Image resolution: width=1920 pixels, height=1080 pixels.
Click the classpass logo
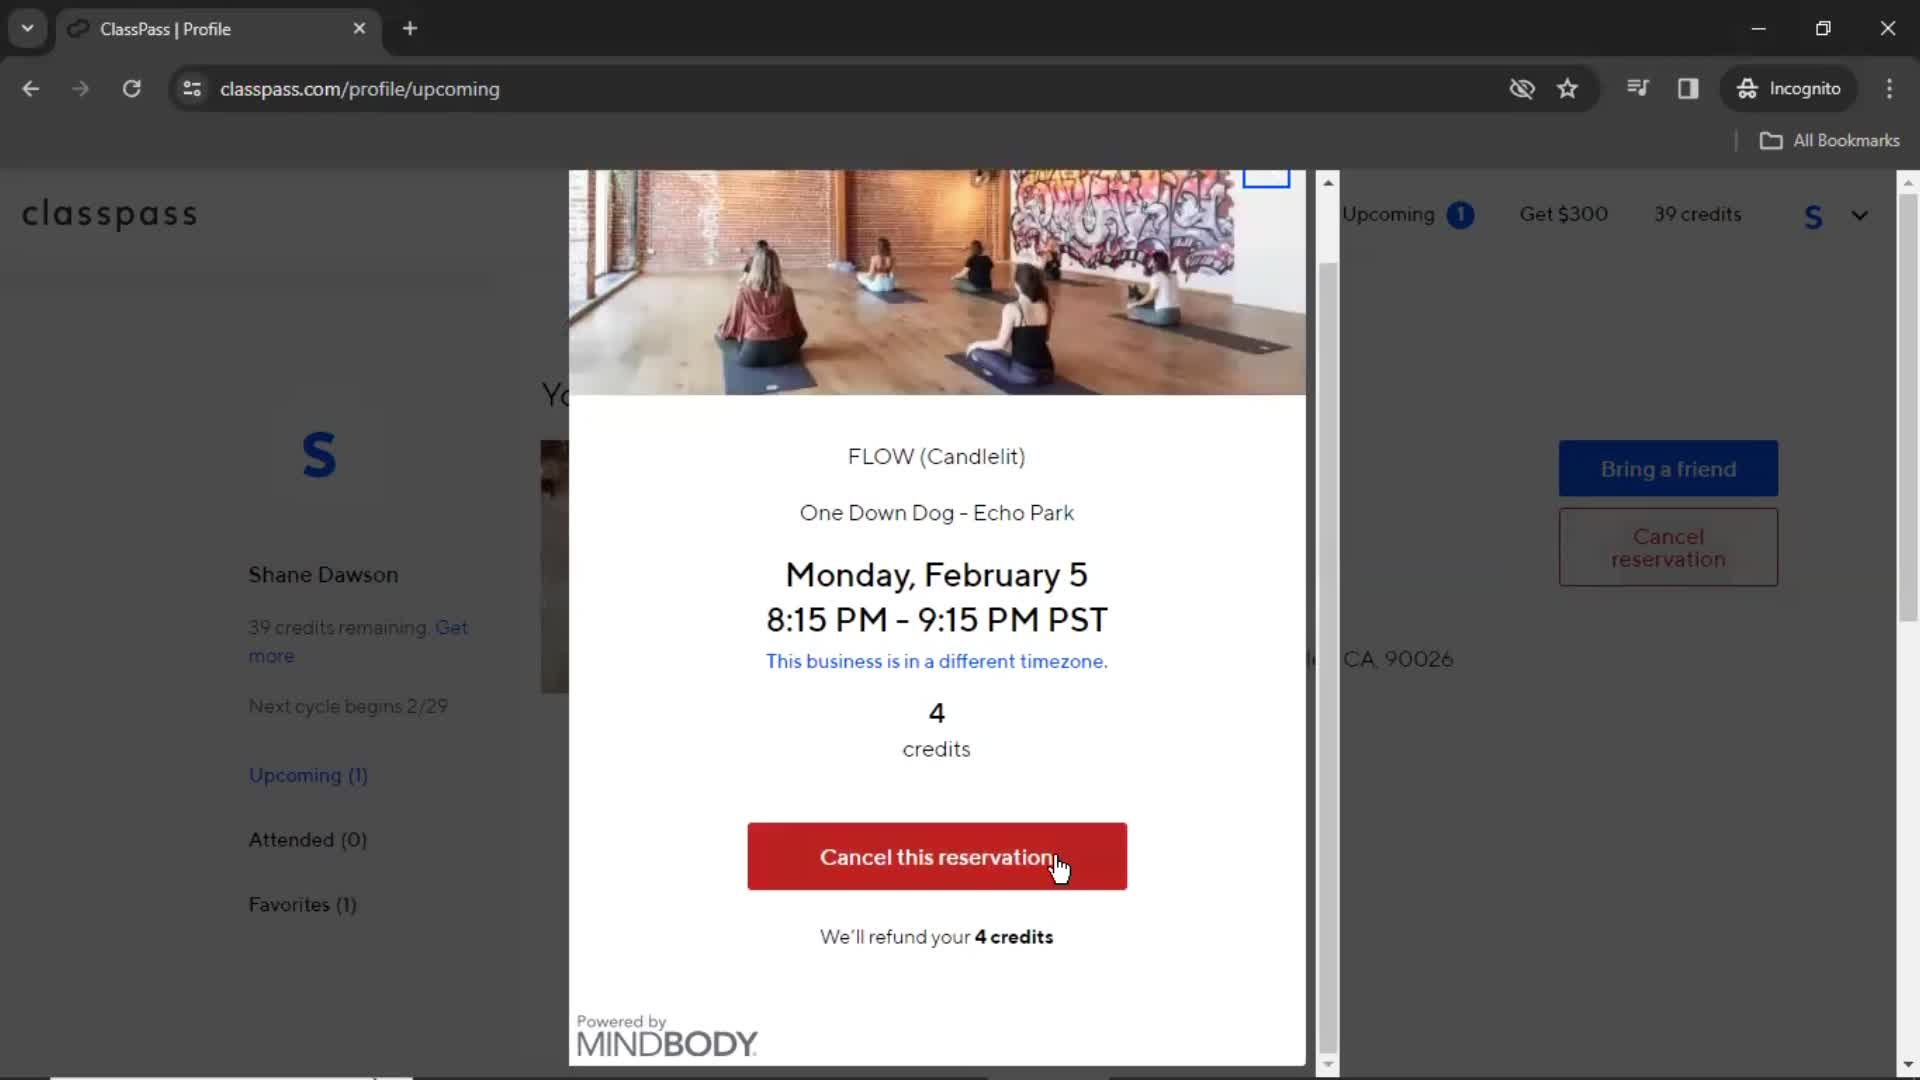click(110, 214)
